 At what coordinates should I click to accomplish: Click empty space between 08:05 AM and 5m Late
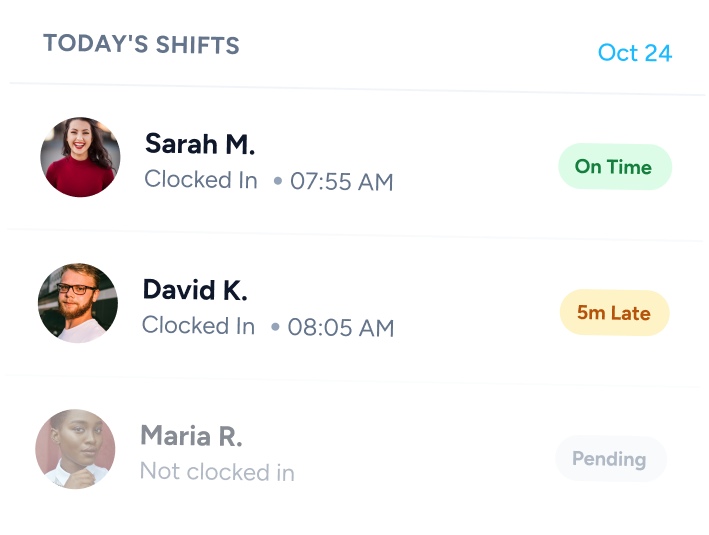(x=475, y=320)
